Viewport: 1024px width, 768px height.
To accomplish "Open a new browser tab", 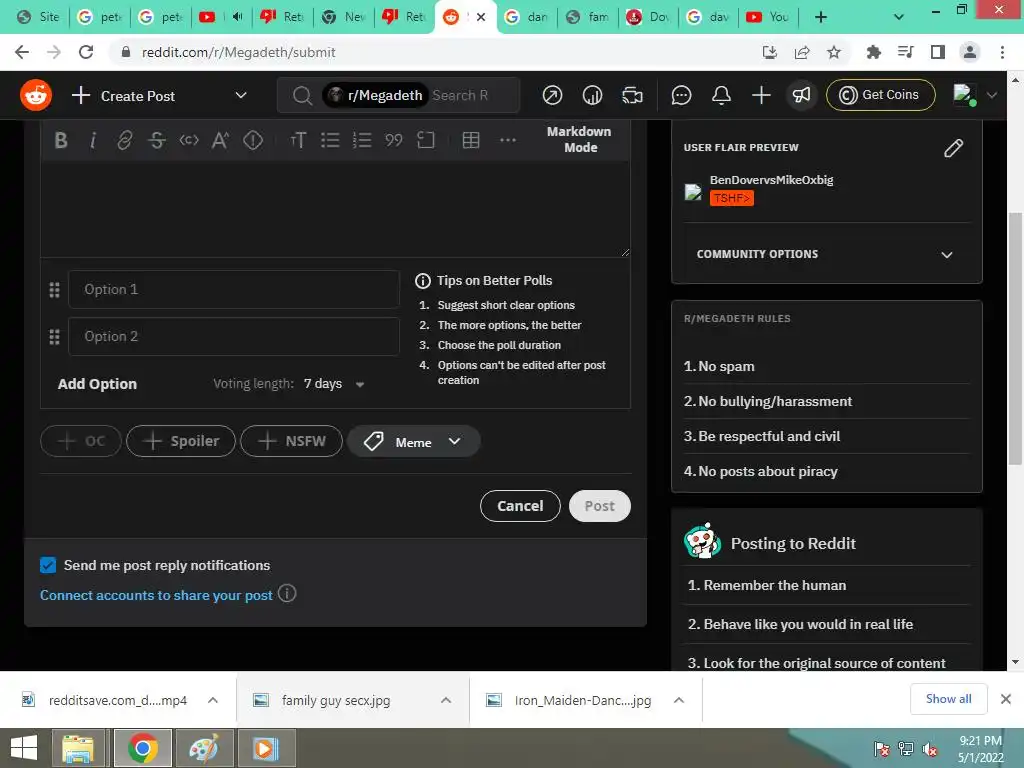I will click(821, 17).
